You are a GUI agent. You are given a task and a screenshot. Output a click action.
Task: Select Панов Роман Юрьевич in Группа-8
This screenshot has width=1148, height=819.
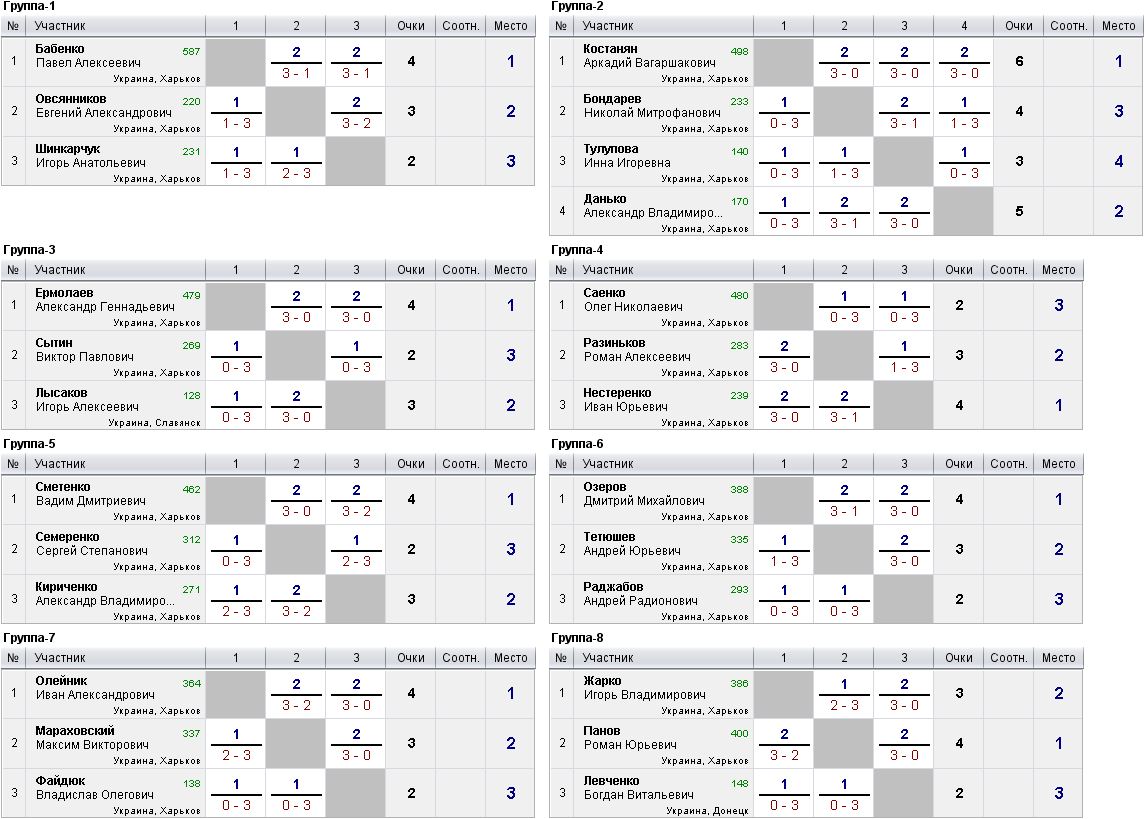point(630,738)
